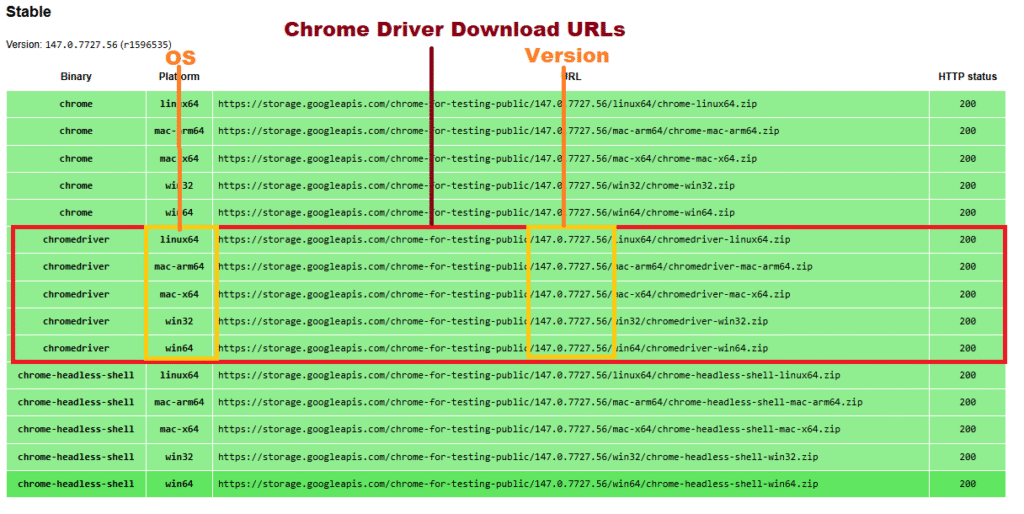Click the 200 status in chrome-headless-shell win64 row

tap(967, 484)
